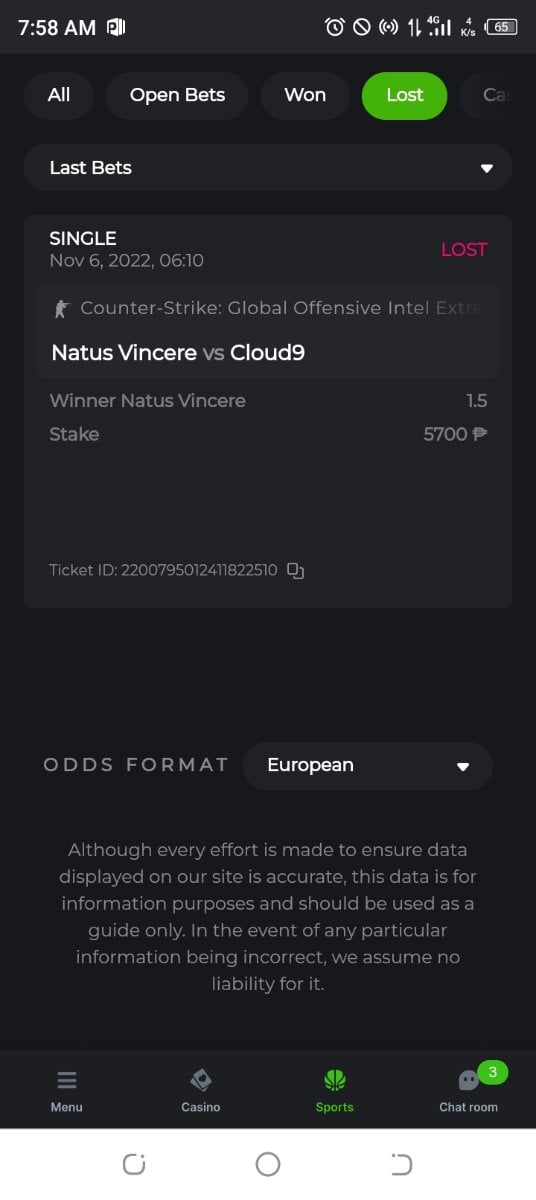Tap the green chat notification badge
536x1200 pixels.
pyautogui.click(x=492, y=1072)
